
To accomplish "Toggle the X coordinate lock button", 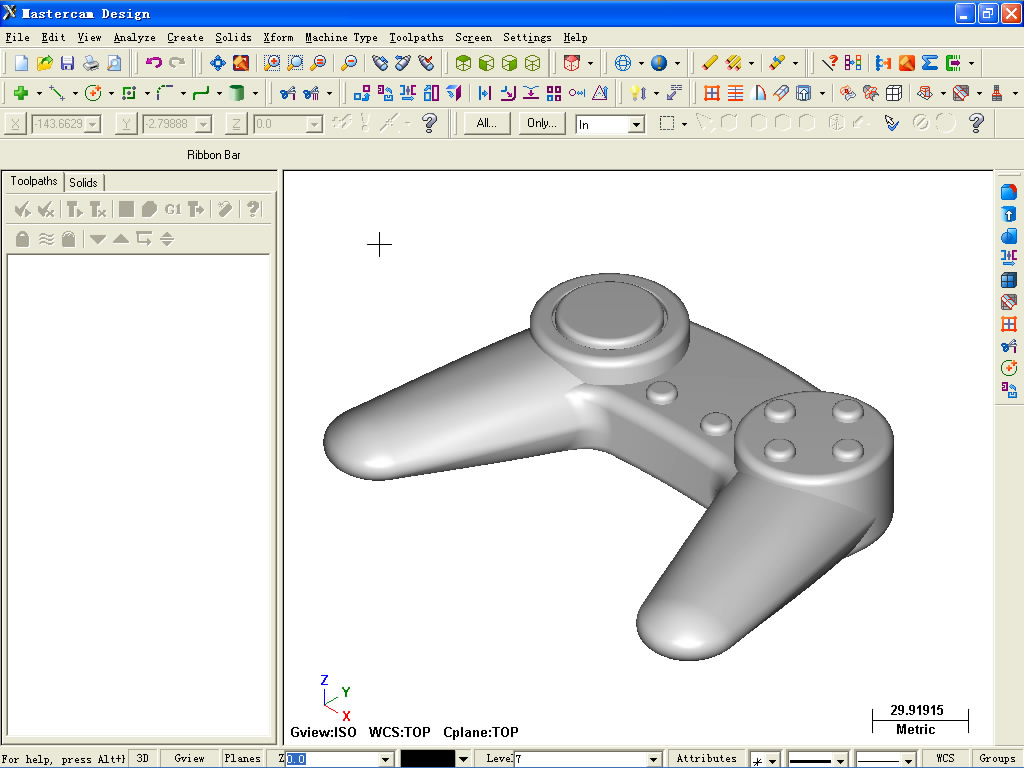I will click(x=15, y=123).
